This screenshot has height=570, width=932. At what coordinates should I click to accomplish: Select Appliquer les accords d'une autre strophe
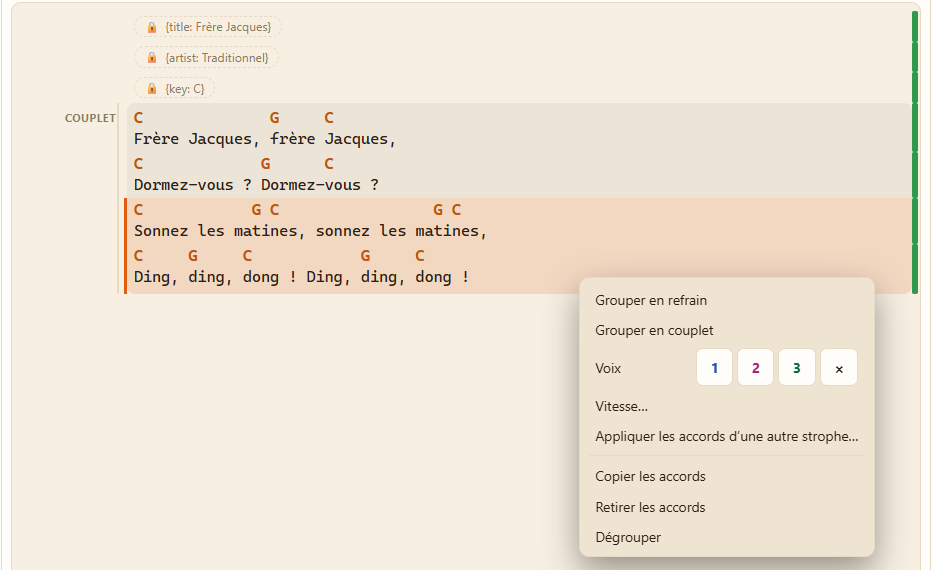point(726,436)
